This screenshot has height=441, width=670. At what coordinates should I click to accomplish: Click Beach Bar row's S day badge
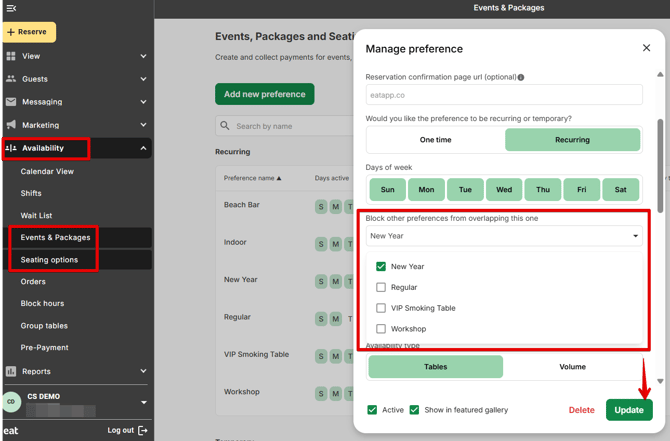[x=321, y=207]
